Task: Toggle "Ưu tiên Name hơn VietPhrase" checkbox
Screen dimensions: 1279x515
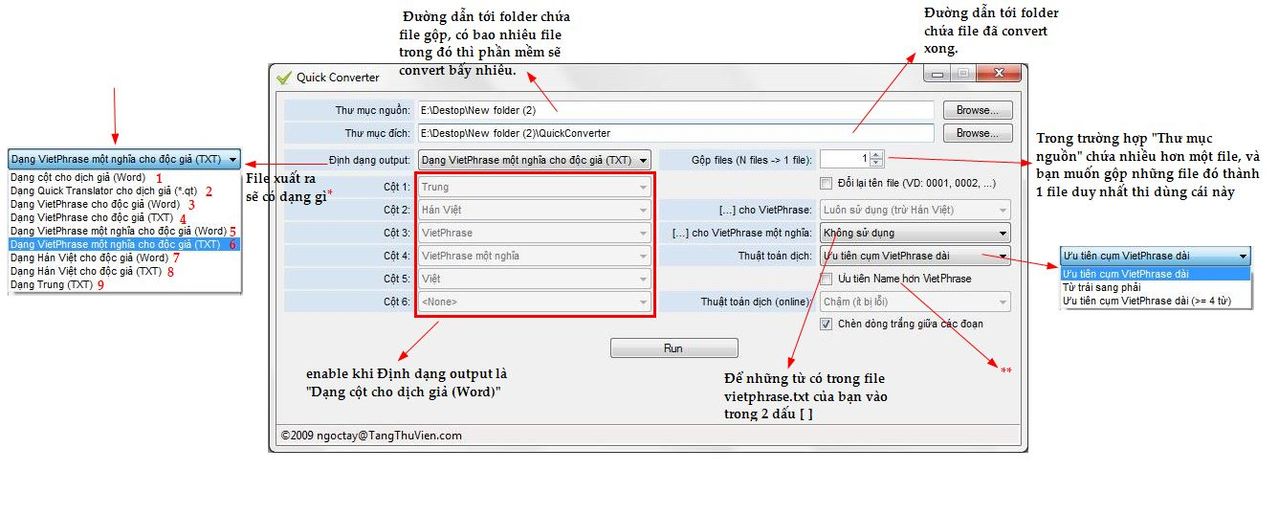Action: 826,279
